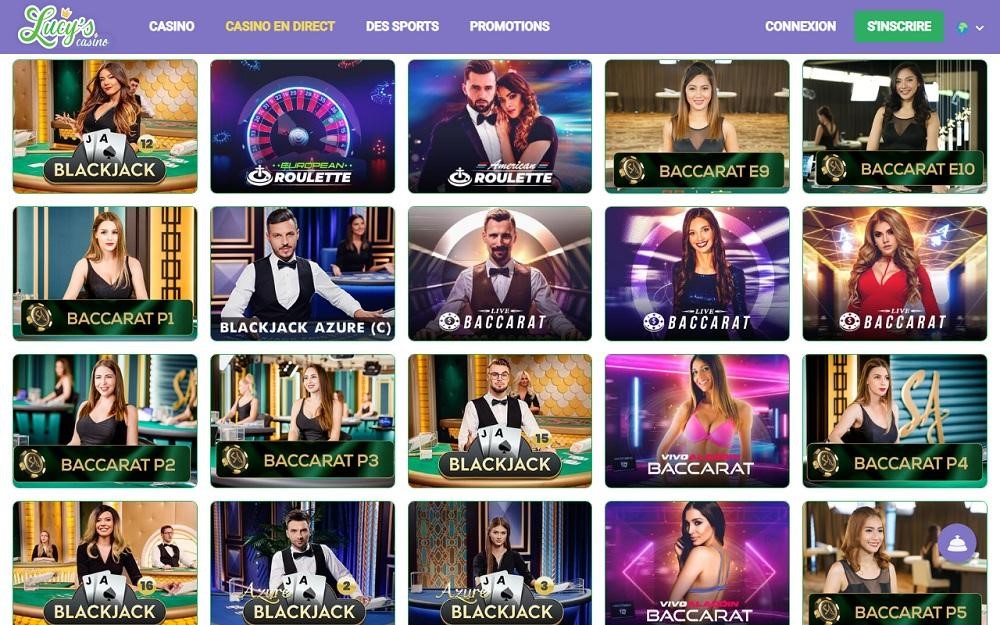1000x625 pixels.
Task: Click the Connexion login link
Action: 800,26
